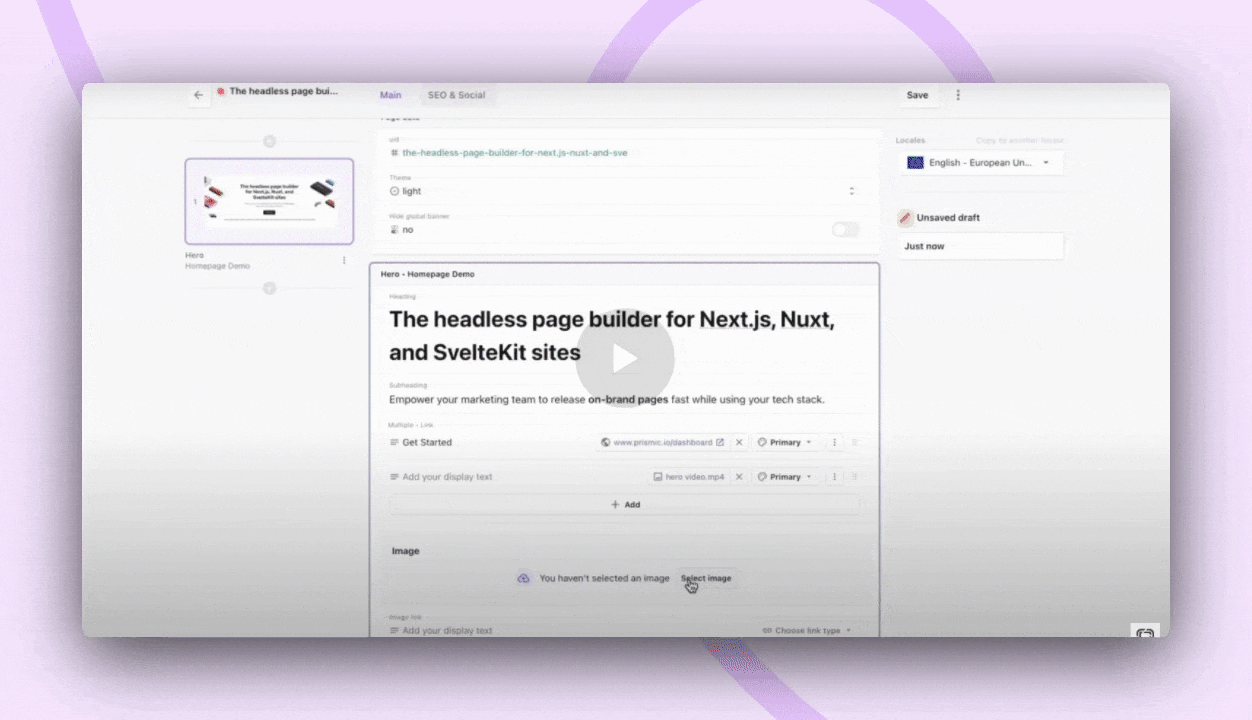Click the globe icon next to dashboard link
1252x720 pixels.
tap(604, 441)
